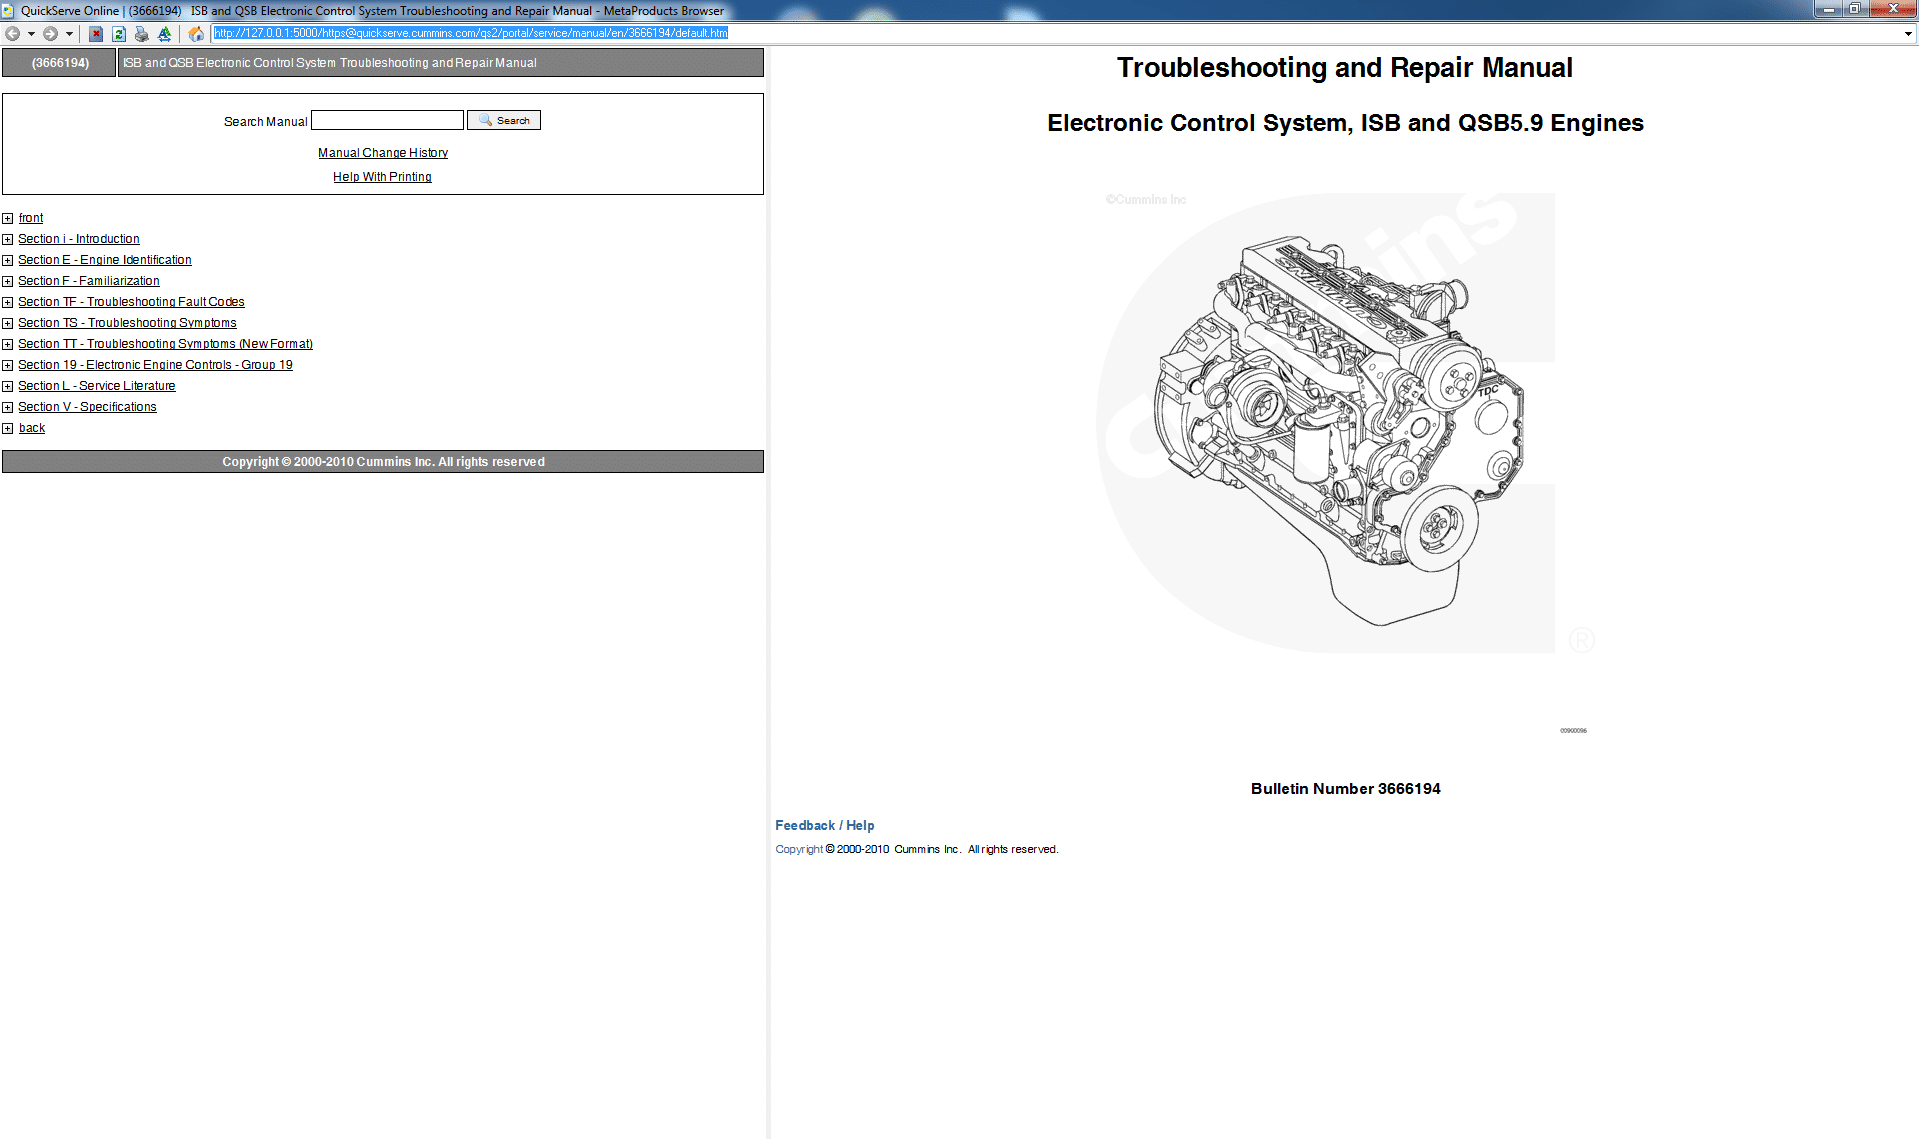The width and height of the screenshot is (1919, 1139).
Task: Click the left pane Copyright 2000-2010 Cummins footer bar
Action: [383, 462]
